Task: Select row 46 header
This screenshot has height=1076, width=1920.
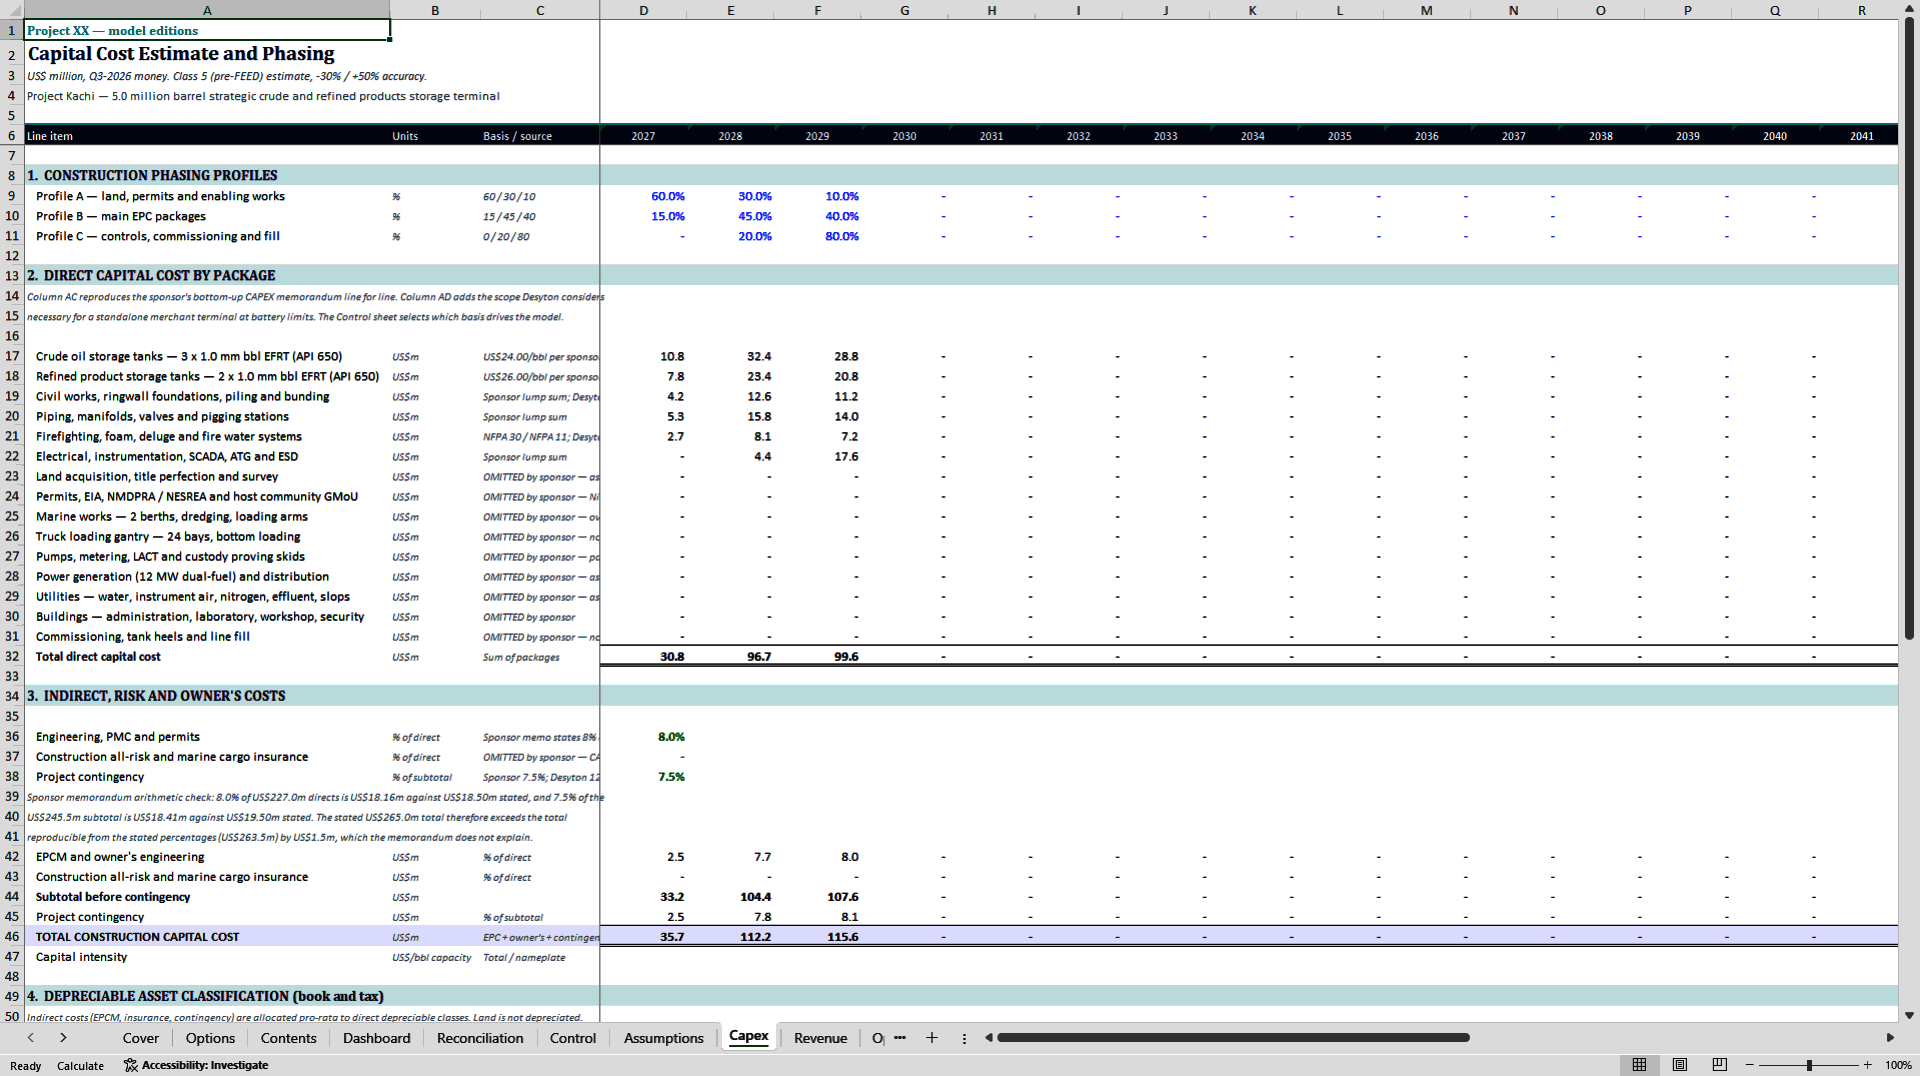Action: 12,937
